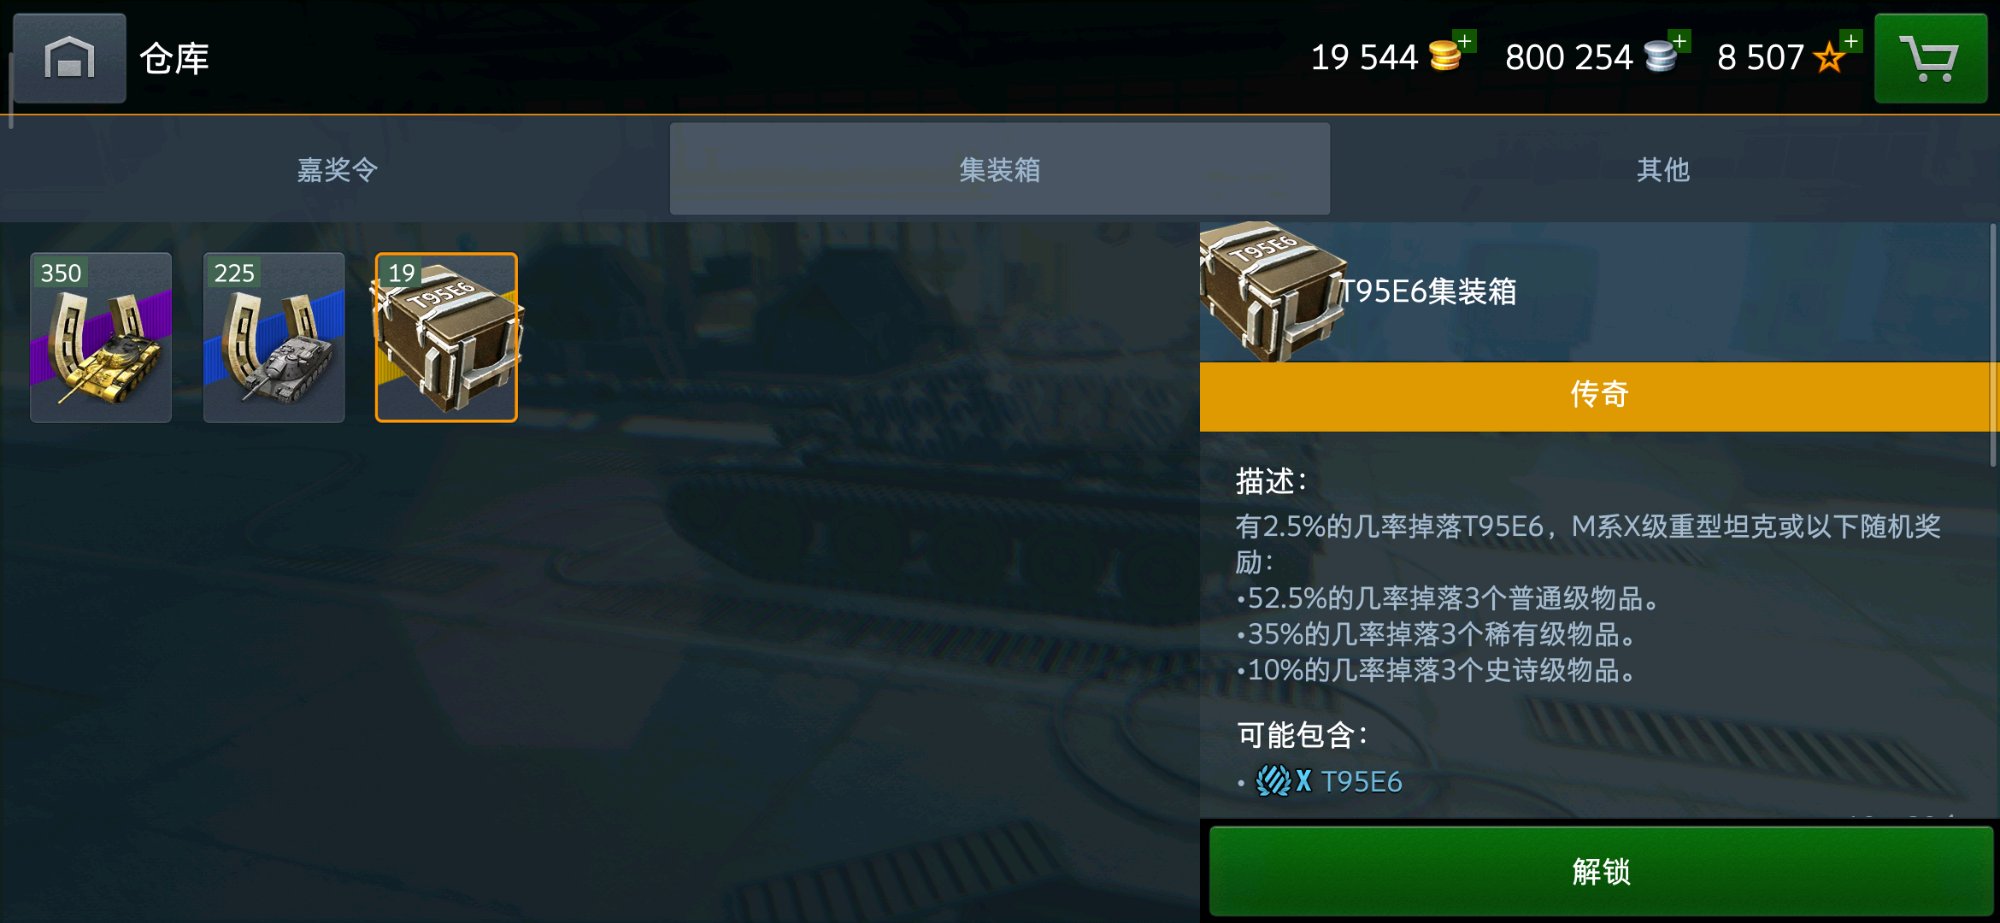Image resolution: width=2000 pixels, height=923 pixels.
Task: Click the green 解锁 unlock button
Action: pos(1601,871)
